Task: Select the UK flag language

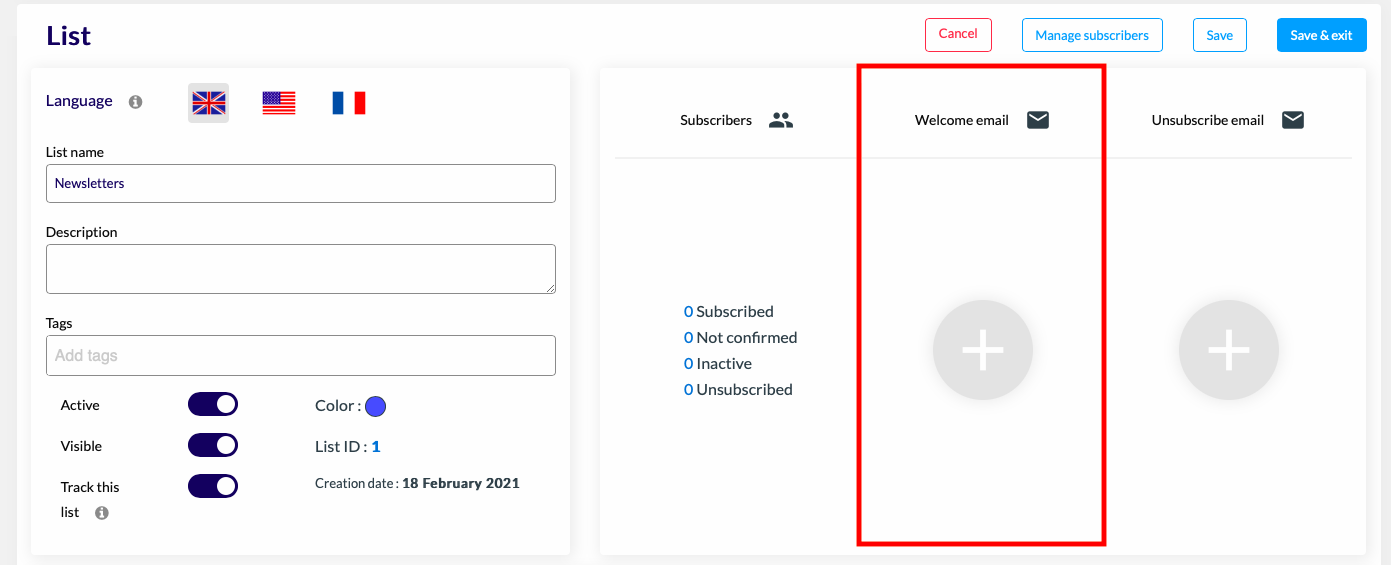Action: coord(209,103)
